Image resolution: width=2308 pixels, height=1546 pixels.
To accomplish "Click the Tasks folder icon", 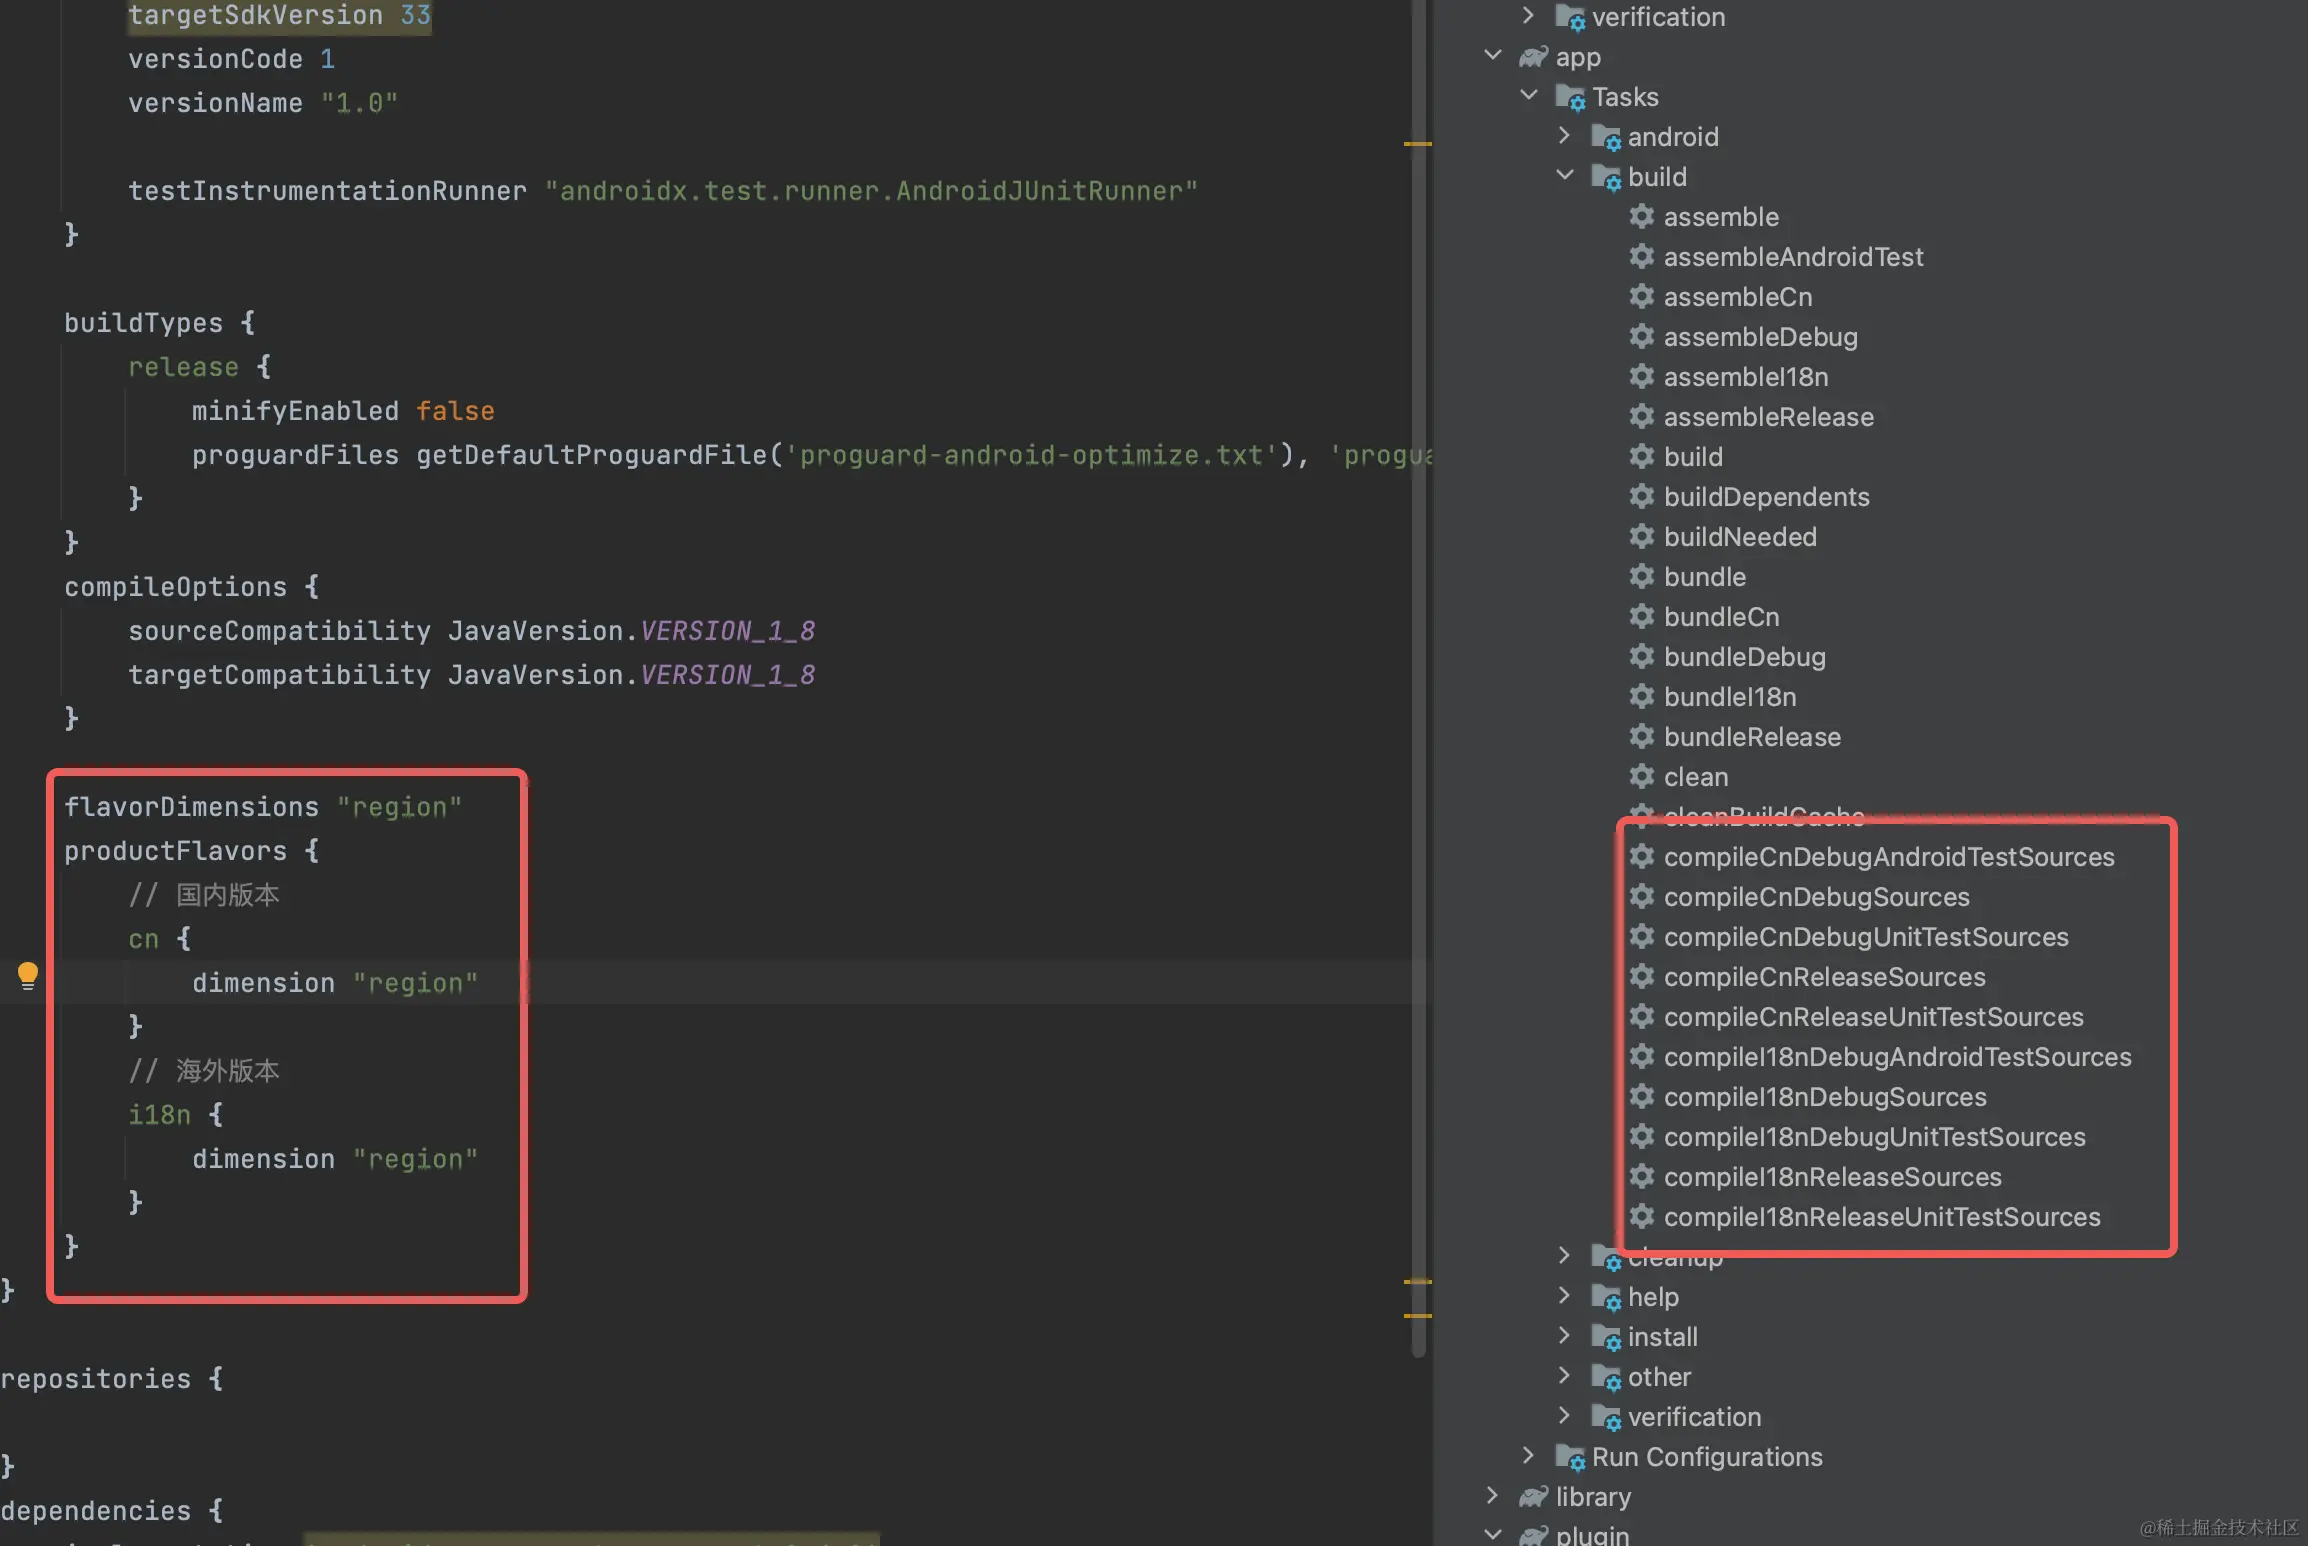I will point(1569,97).
